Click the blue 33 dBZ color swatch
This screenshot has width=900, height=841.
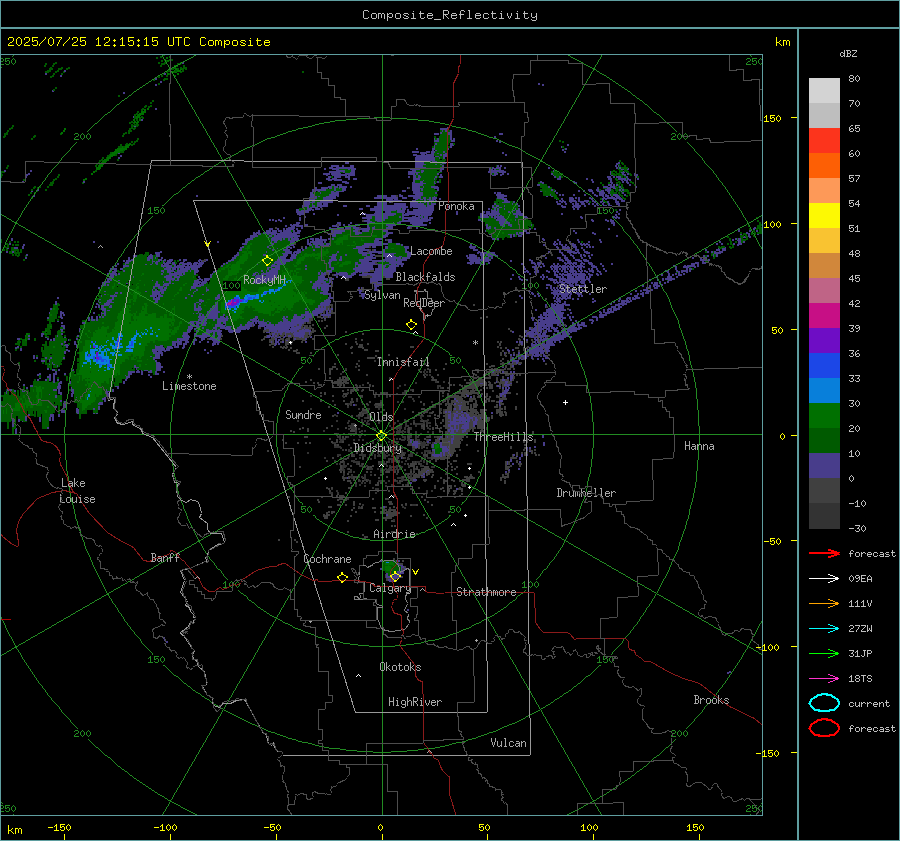[x=824, y=366]
